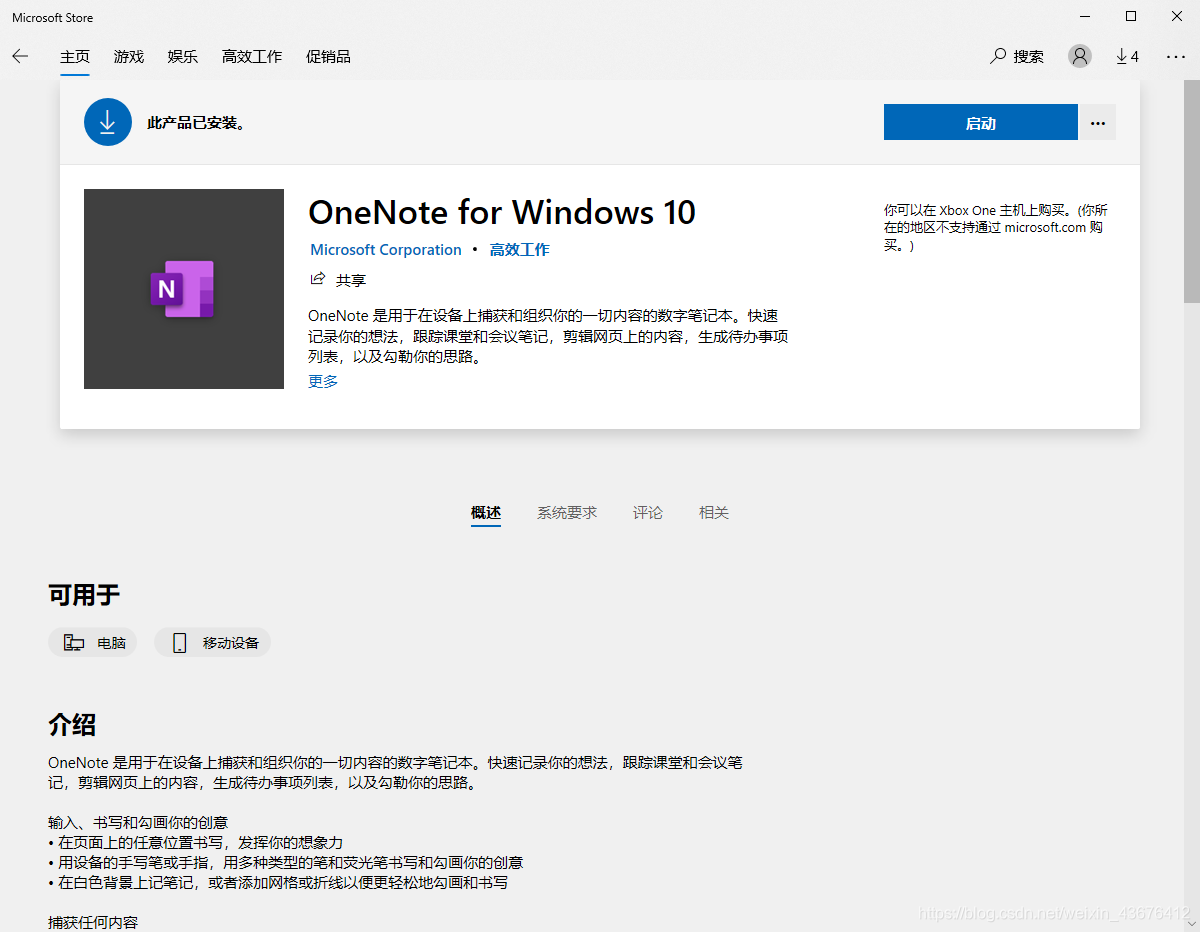Open the 主页 tab
Screen dimensions: 1200x932
[75, 56]
